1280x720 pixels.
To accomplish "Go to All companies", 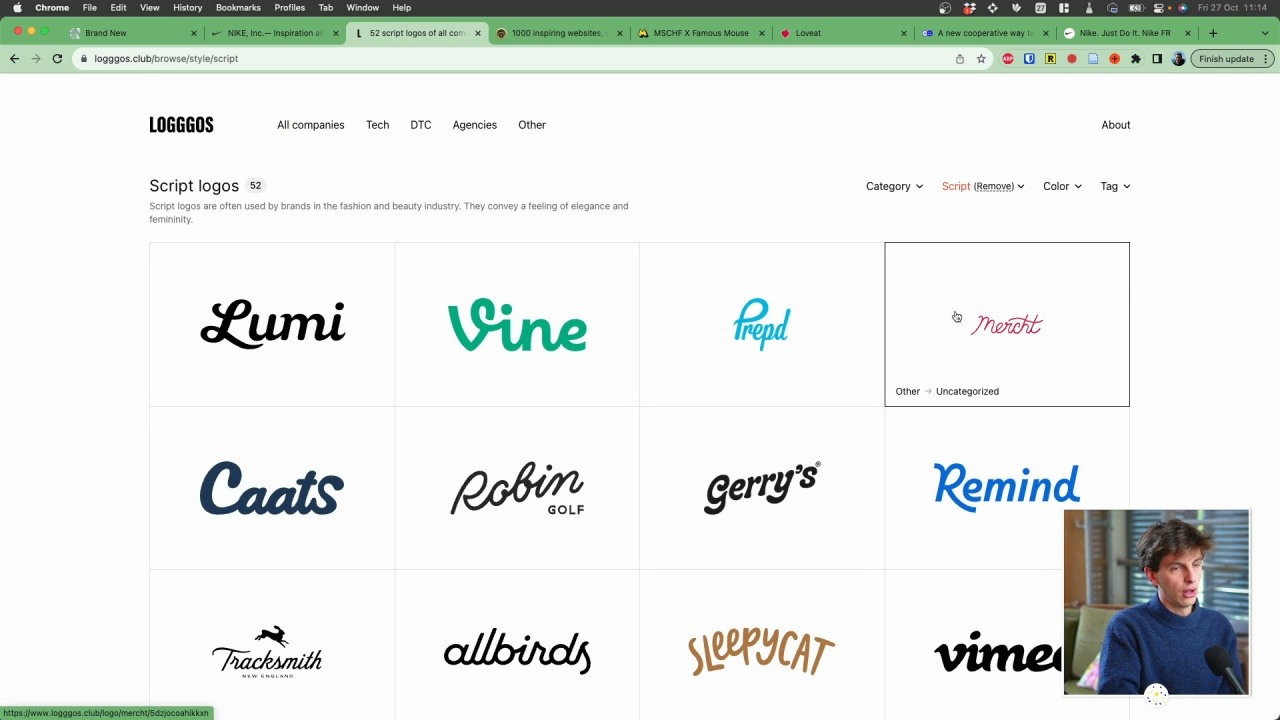I will (x=310, y=125).
